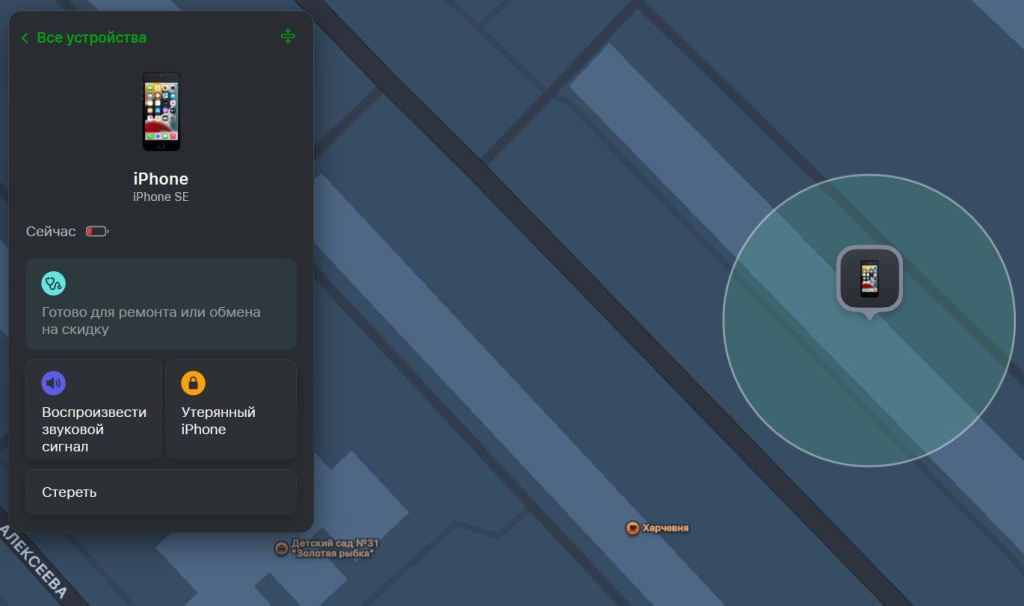Click the iPhone device name heading
The width and height of the screenshot is (1024, 606).
(161, 179)
